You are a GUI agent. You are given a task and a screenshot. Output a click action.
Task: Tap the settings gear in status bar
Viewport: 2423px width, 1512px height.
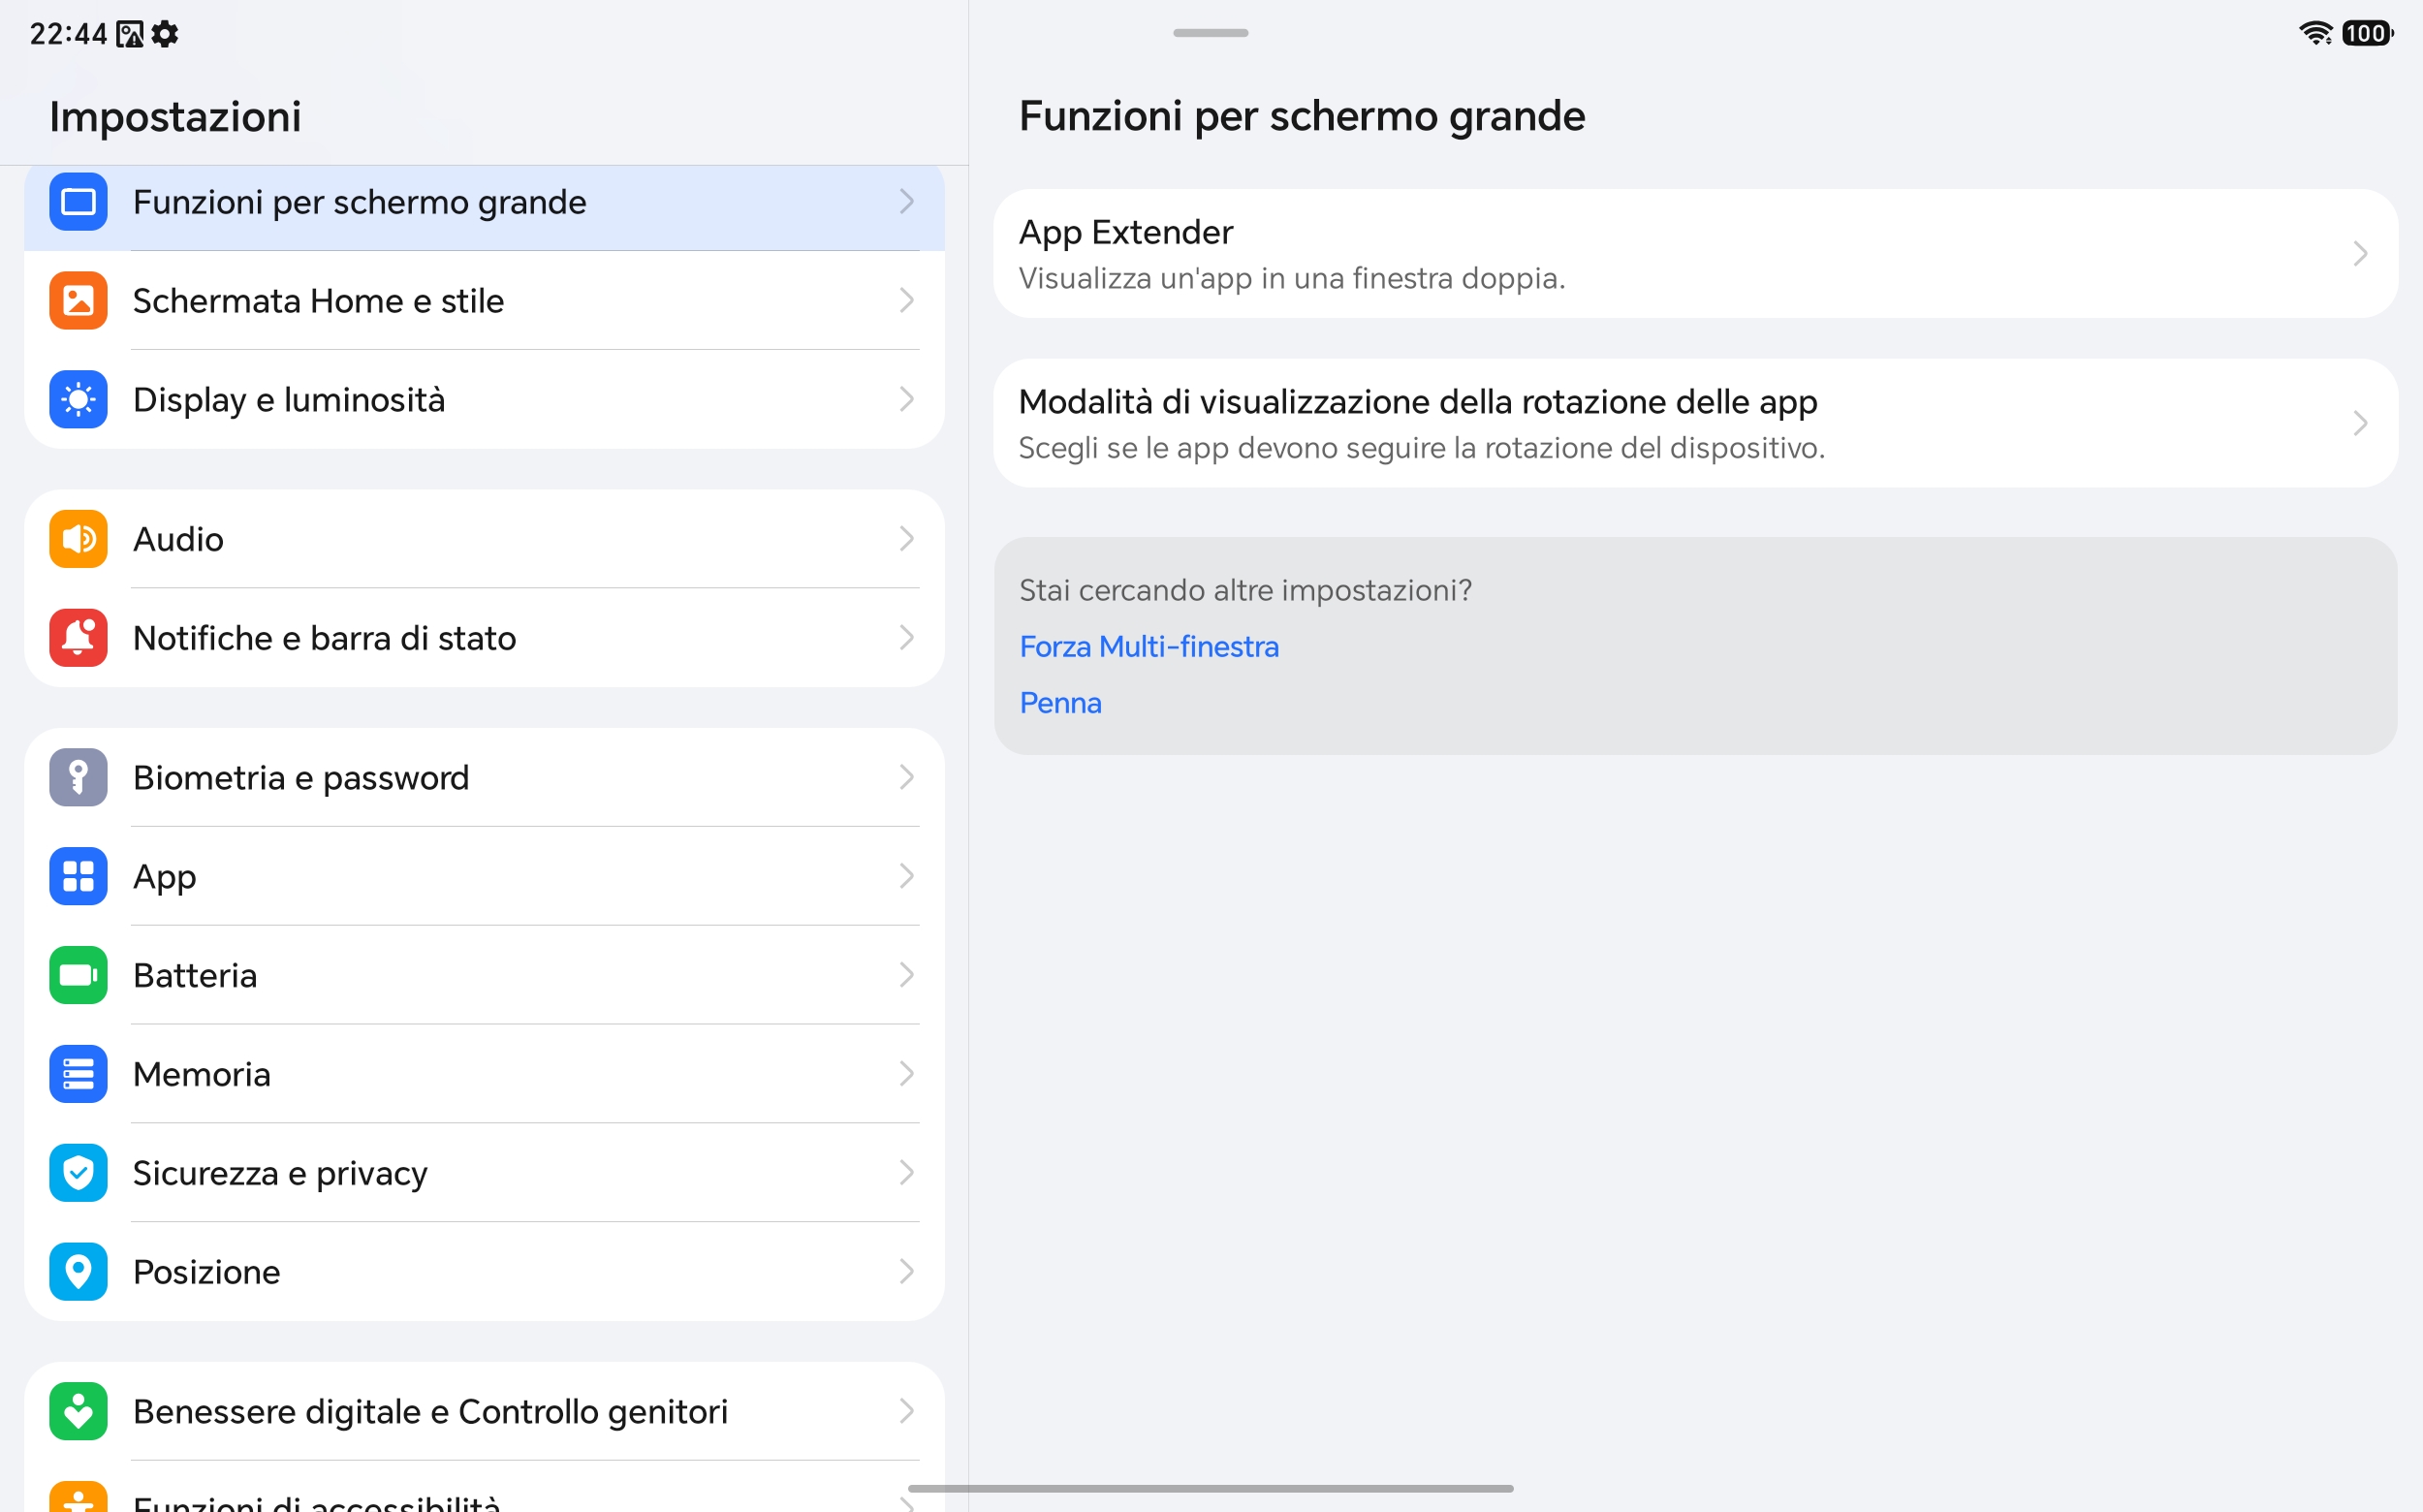(x=165, y=34)
